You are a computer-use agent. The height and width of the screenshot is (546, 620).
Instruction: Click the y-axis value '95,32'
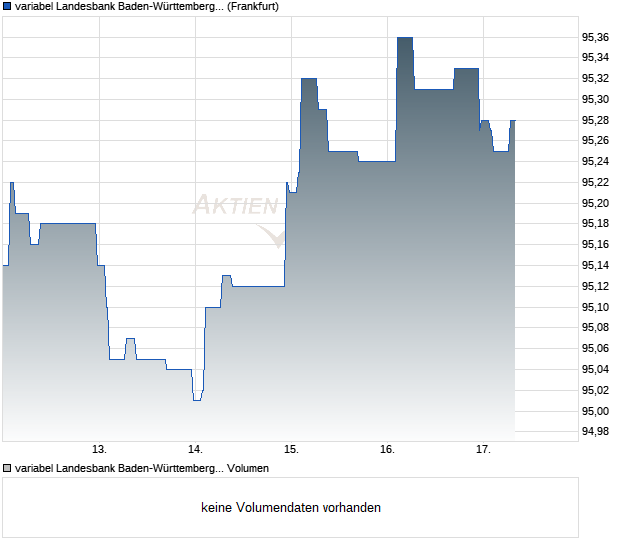595,78
